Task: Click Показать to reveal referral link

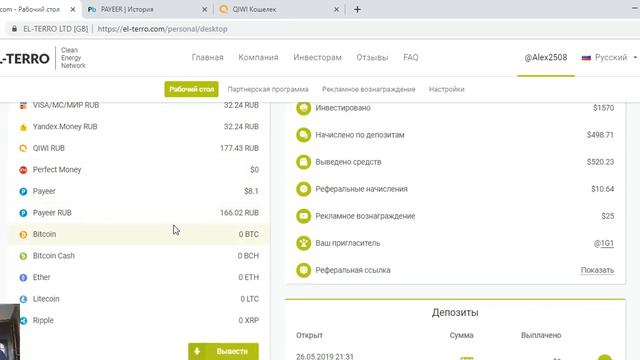Action: click(597, 270)
